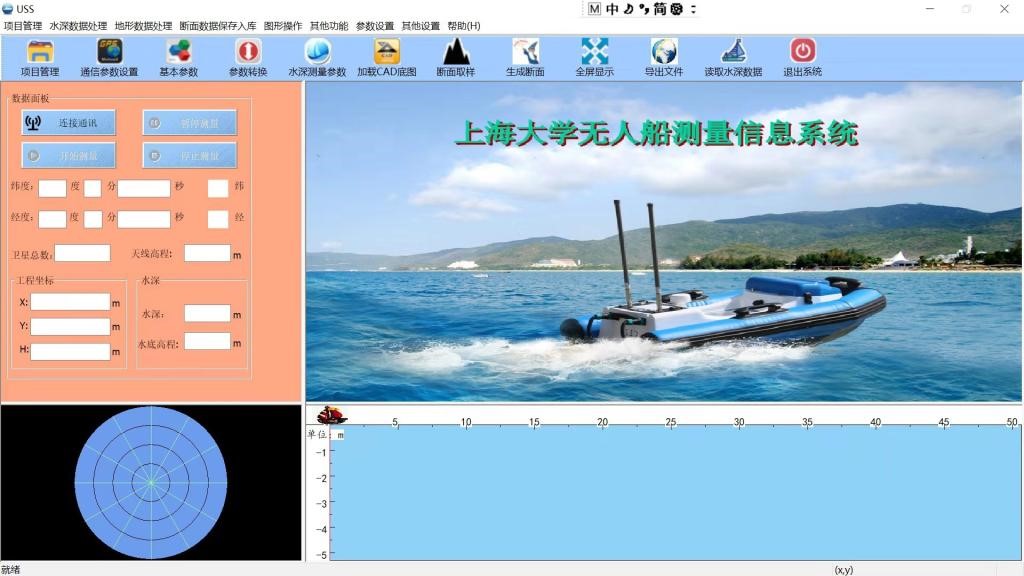
Task: Click the 基本参数 toolbar icon
Action: click(x=178, y=58)
